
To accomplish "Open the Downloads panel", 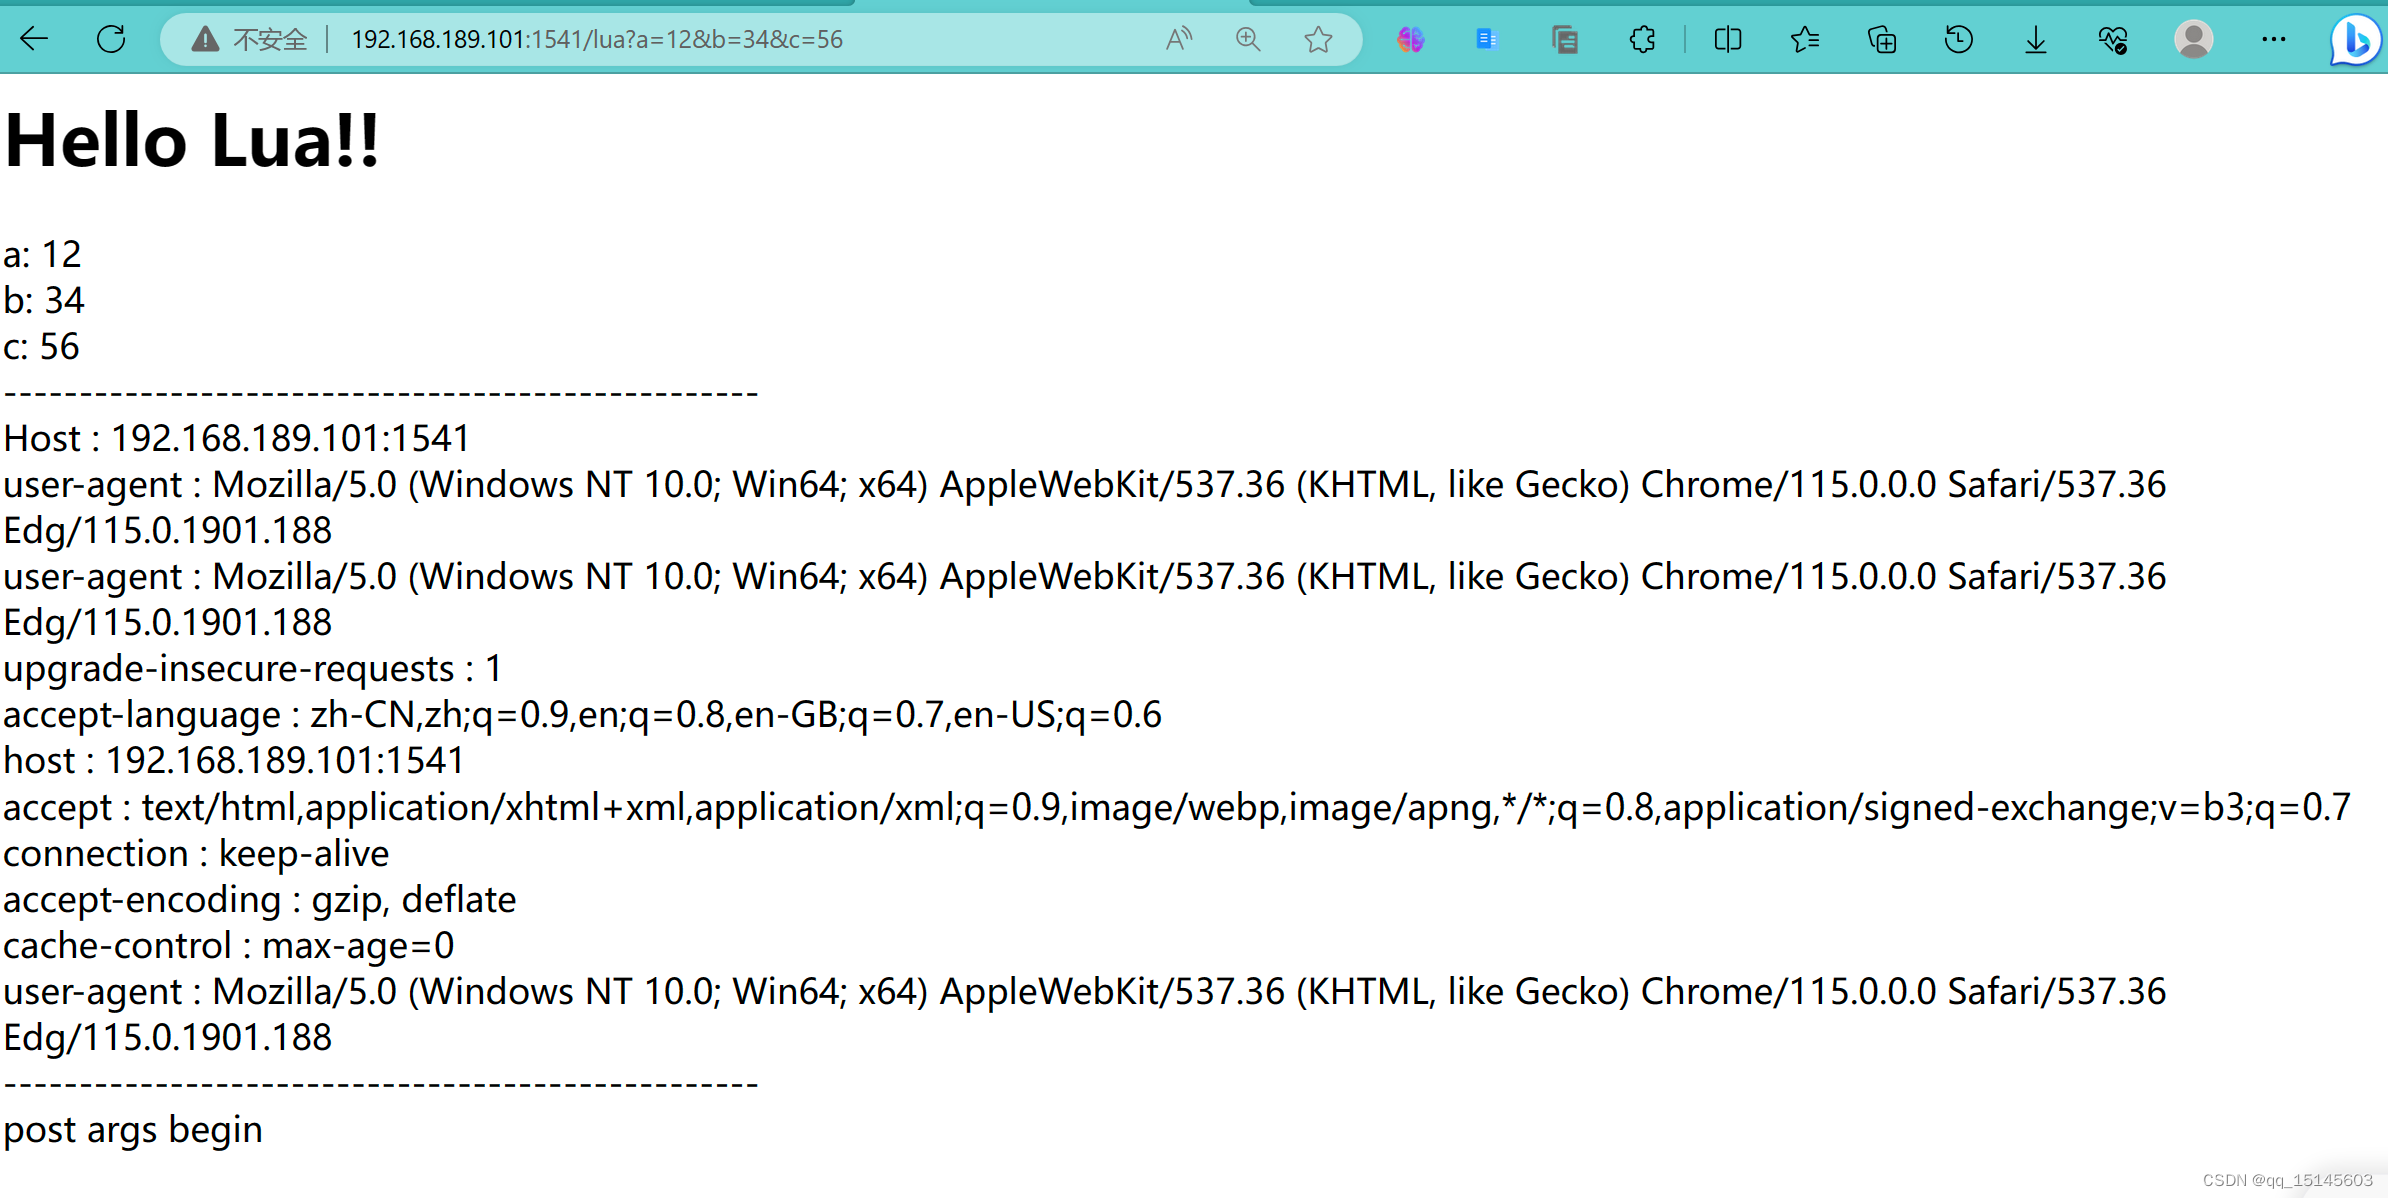I will point(2035,39).
